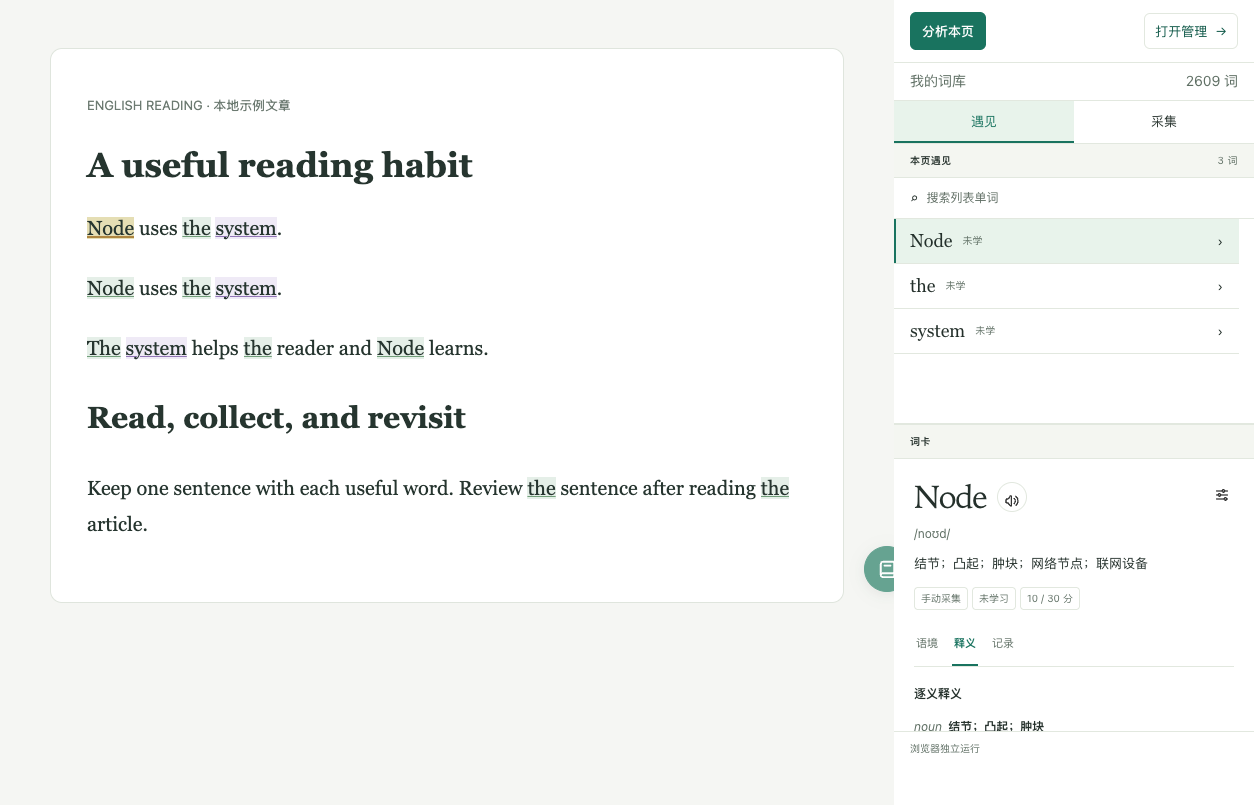
Task: Open the floating book sidebar button
Action: pyautogui.click(x=880, y=569)
